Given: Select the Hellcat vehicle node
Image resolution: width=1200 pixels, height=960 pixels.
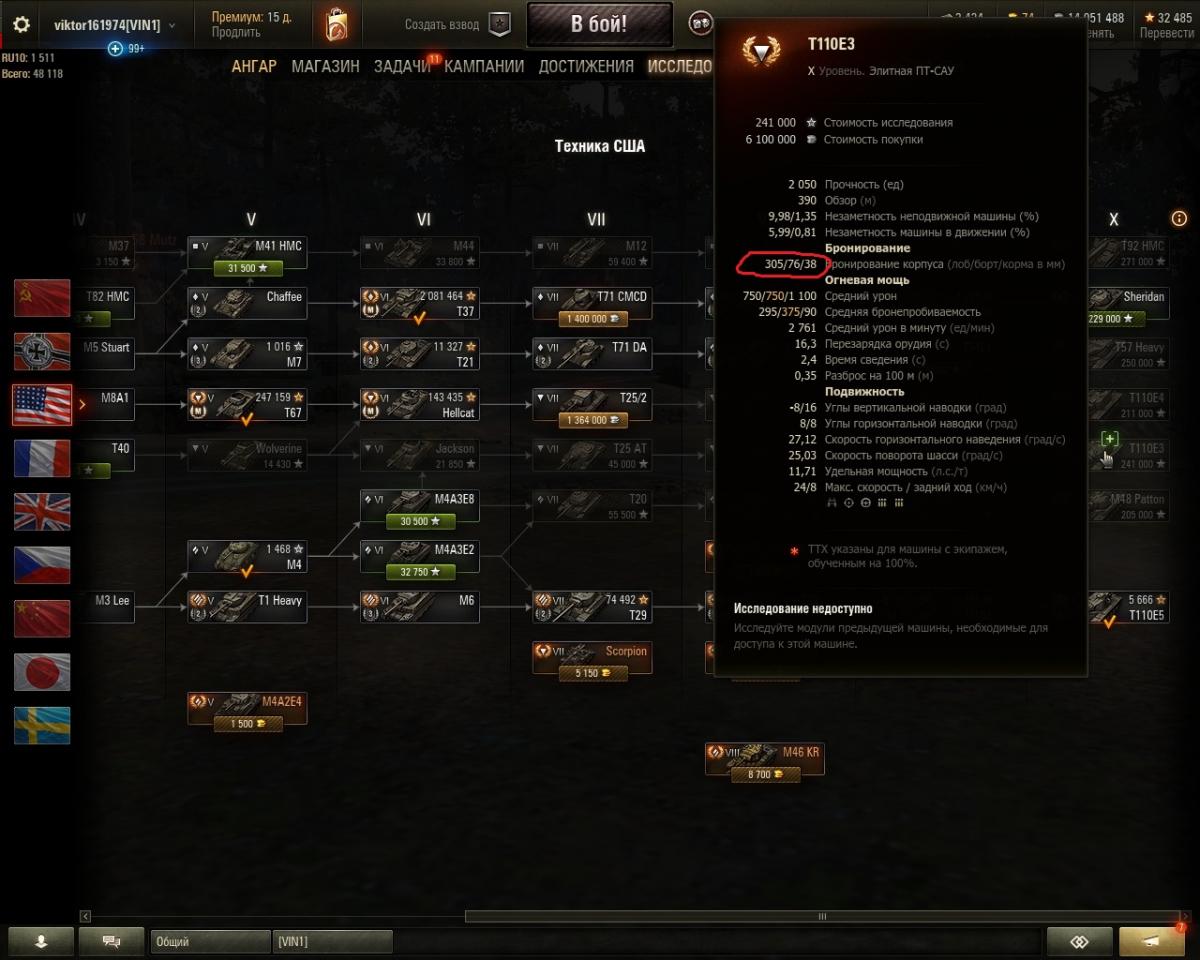Looking at the screenshot, I should [420, 404].
